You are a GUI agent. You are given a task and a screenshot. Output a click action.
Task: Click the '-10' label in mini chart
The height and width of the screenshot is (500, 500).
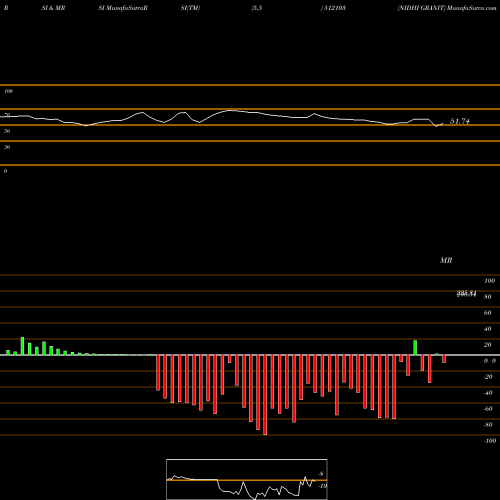click(x=322, y=486)
